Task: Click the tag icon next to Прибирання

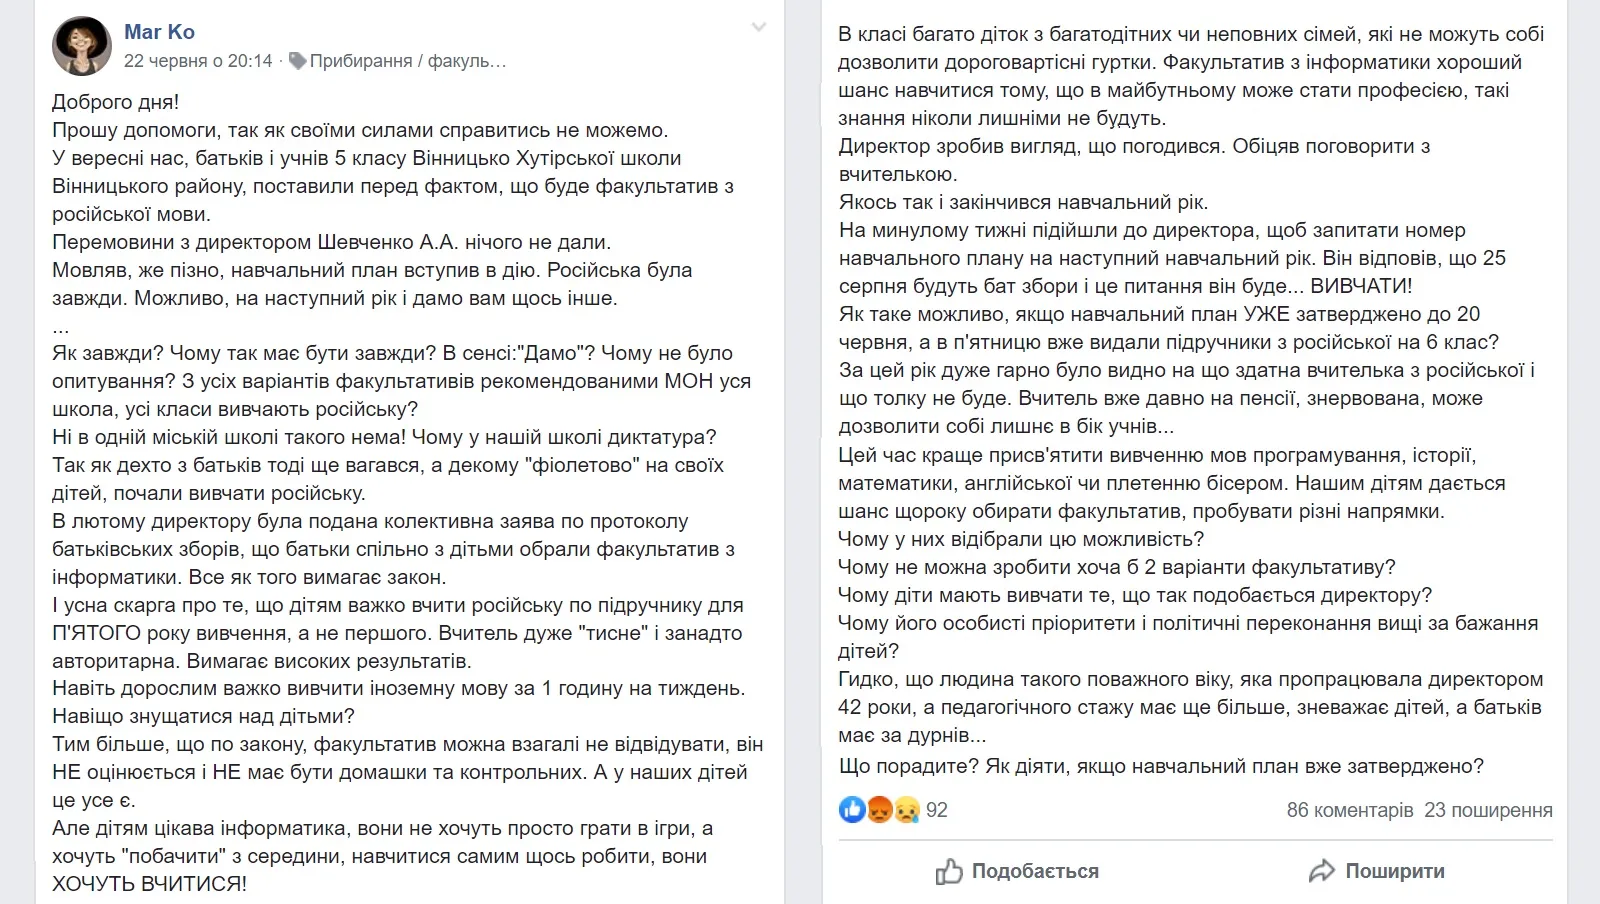Action: (x=298, y=61)
